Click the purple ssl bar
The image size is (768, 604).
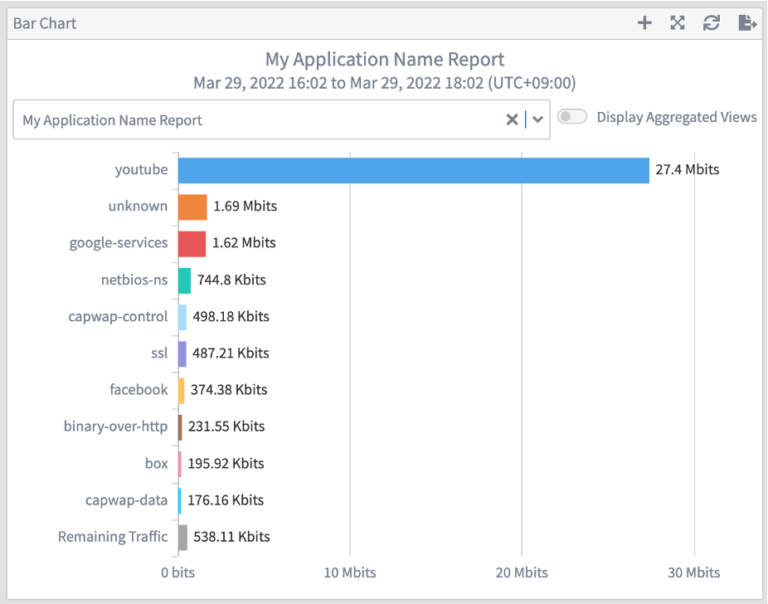click(x=182, y=353)
